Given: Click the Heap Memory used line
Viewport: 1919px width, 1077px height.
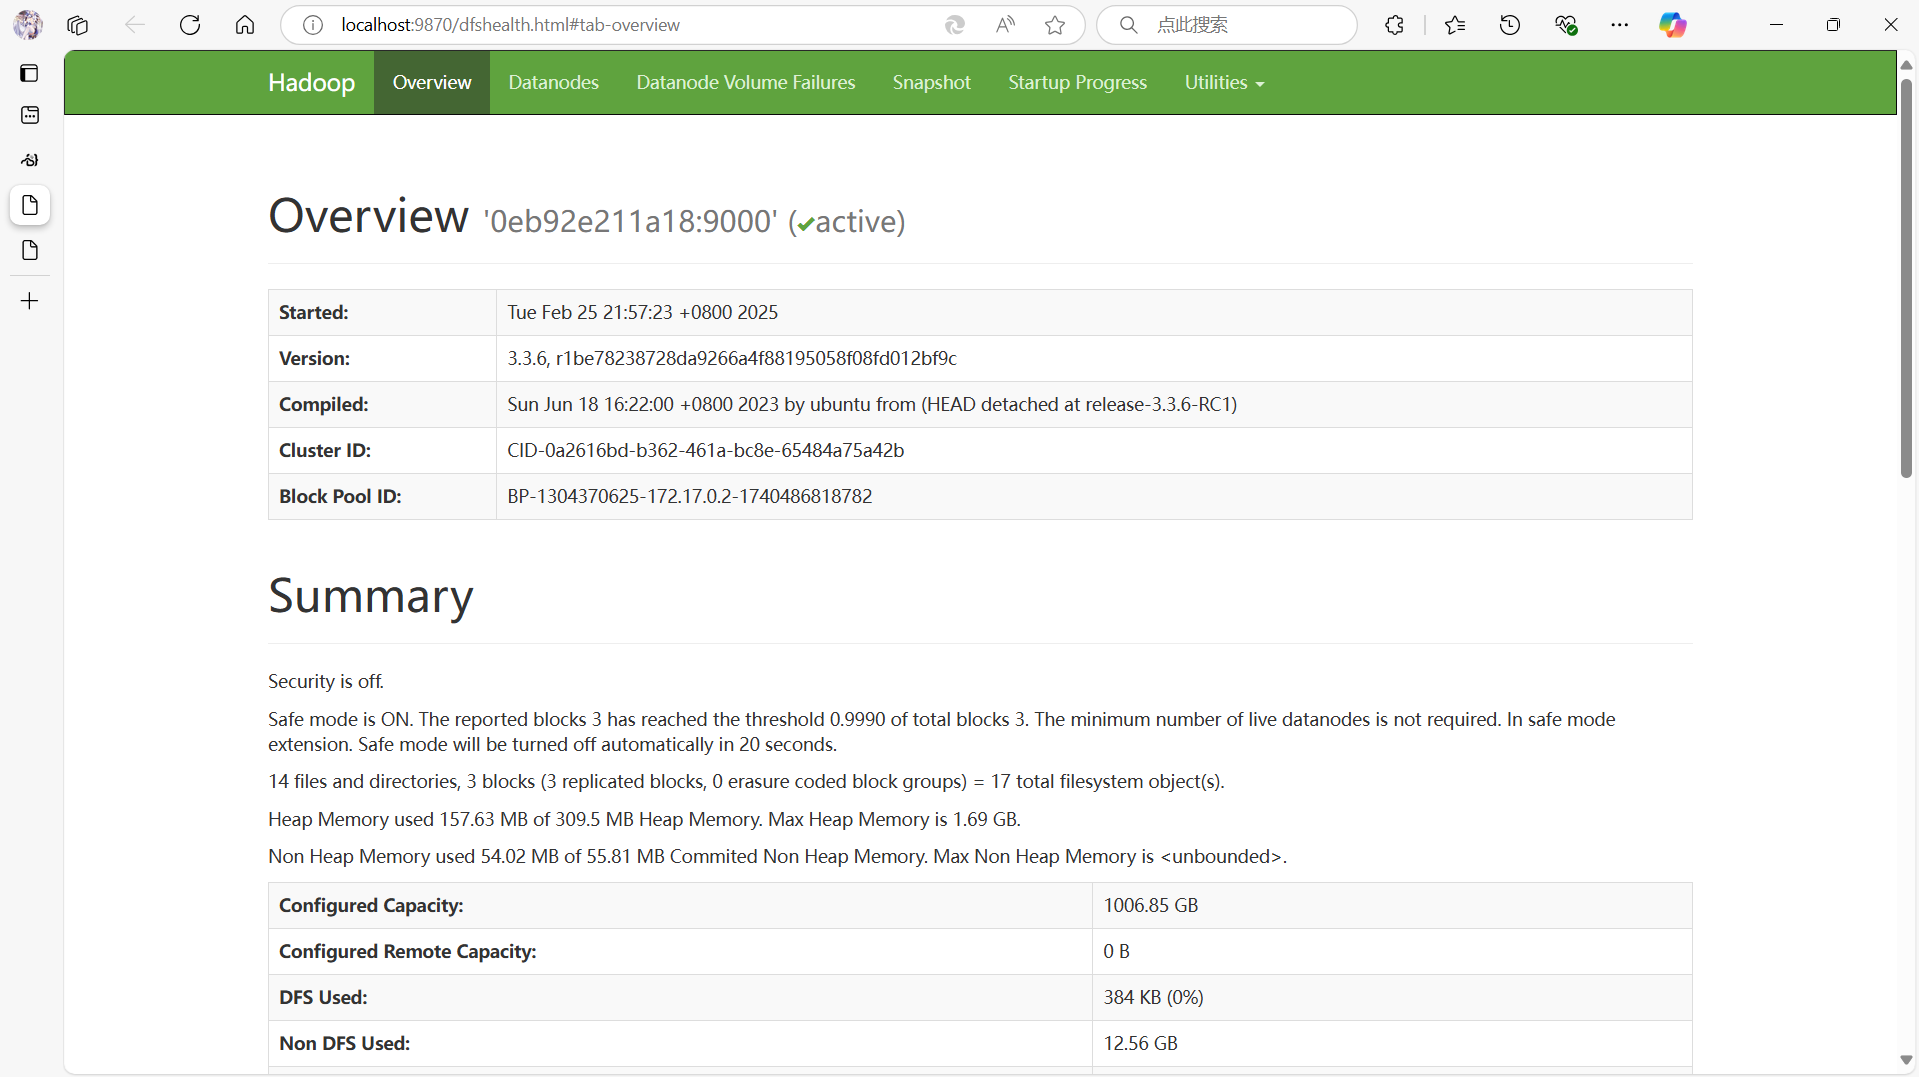Looking at the screenshot, I should click(644, 820).
